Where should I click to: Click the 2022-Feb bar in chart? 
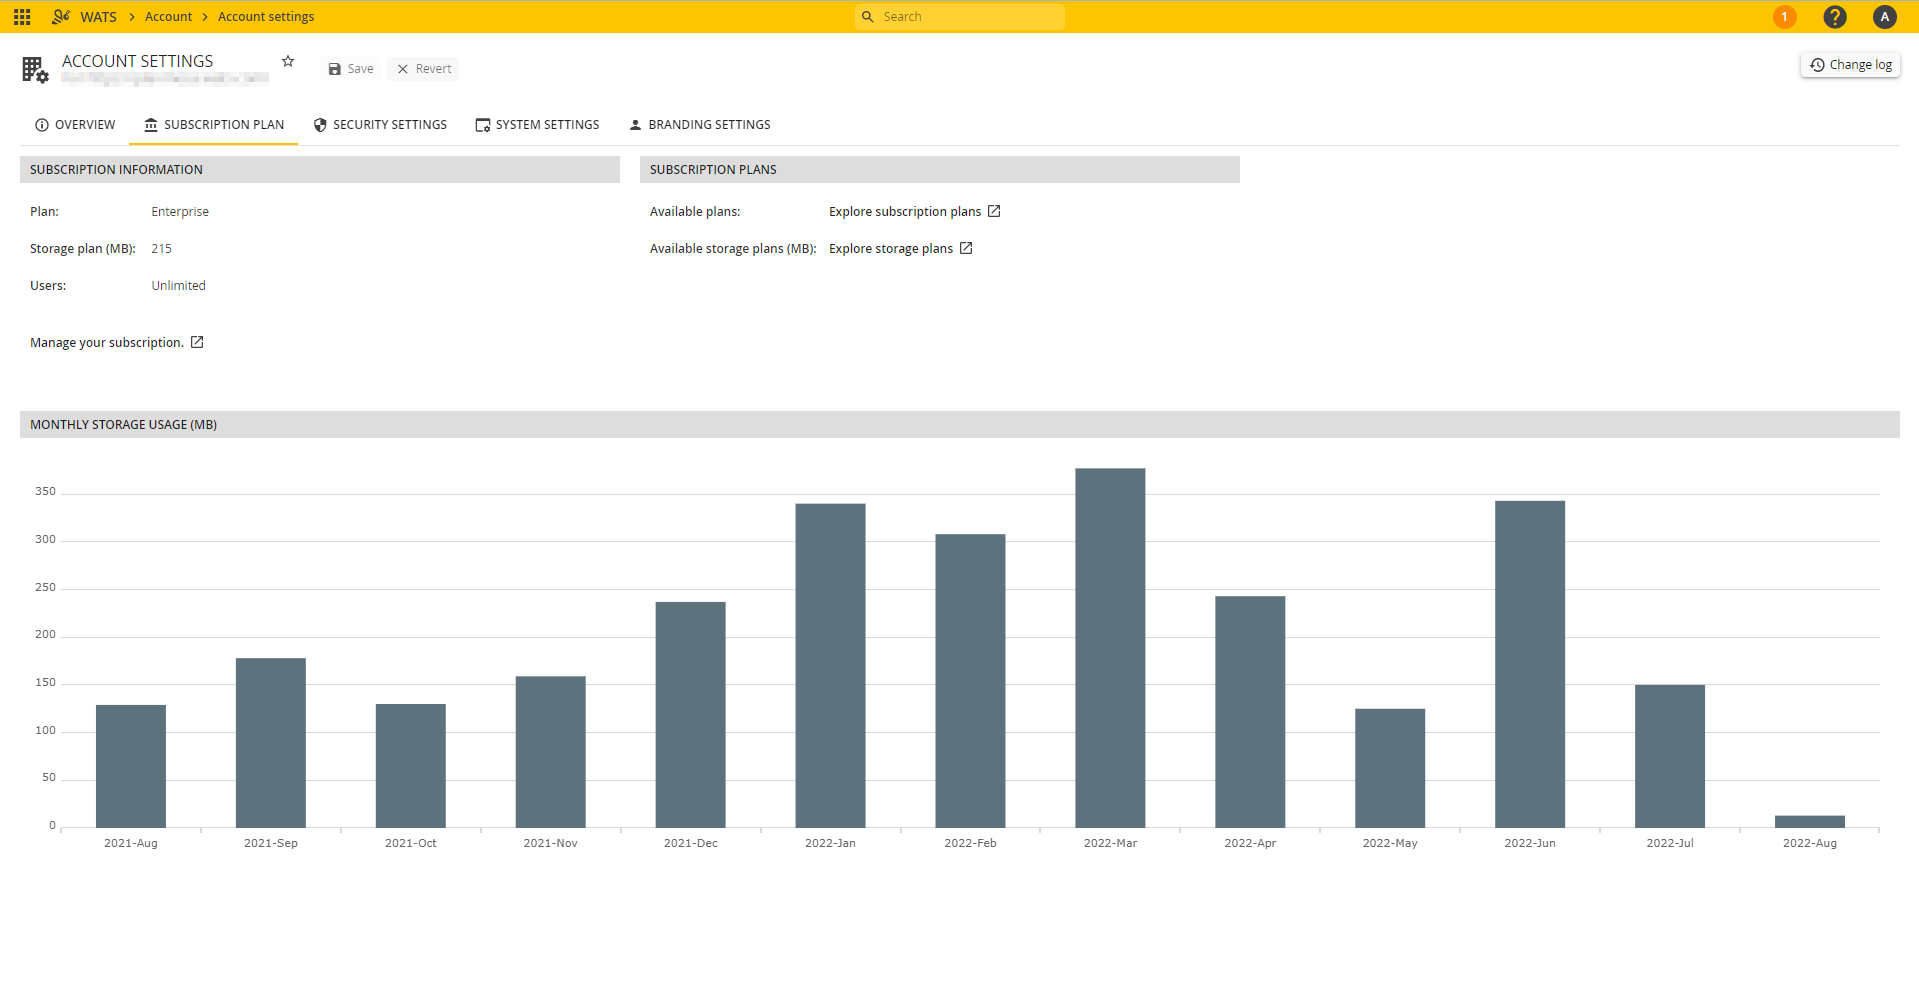[x=971, y=681]
